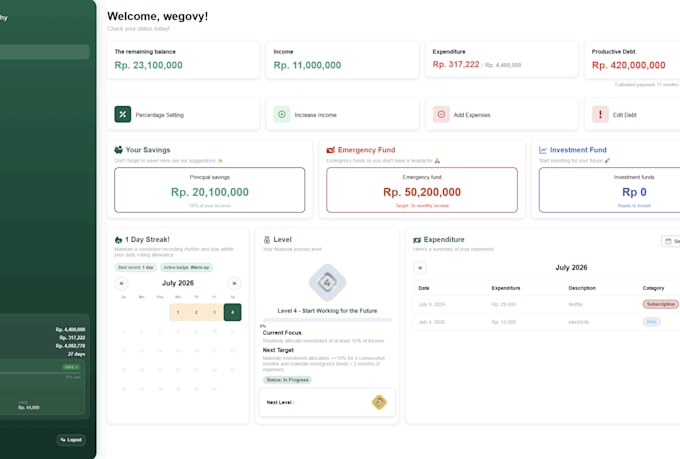The width and height of the screenshot is (680, 459).
Task: Click the 'July 2026' title in streak calendar
Action: pos(178,283)
